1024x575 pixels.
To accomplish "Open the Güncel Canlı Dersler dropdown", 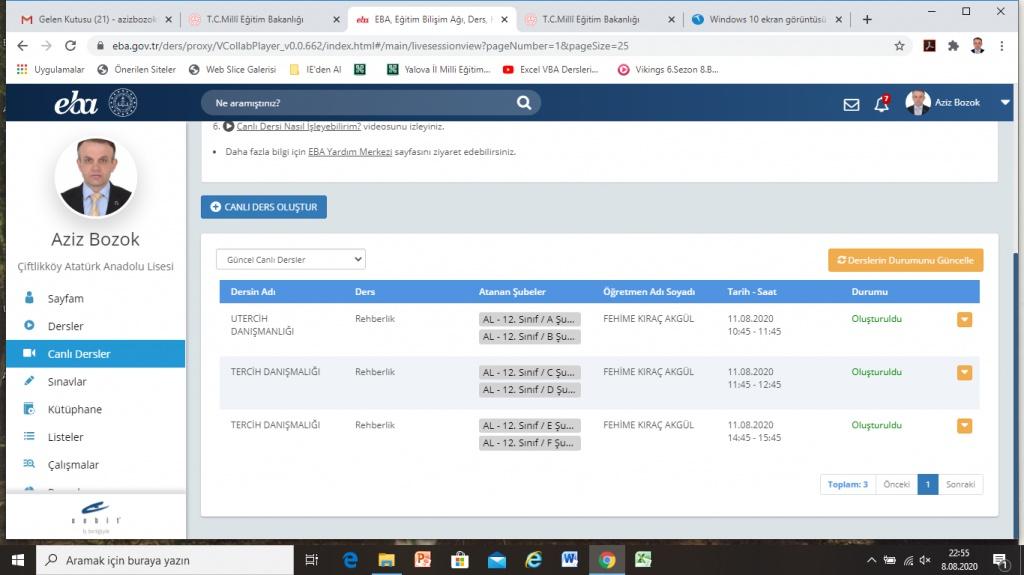I will (291, 260).
